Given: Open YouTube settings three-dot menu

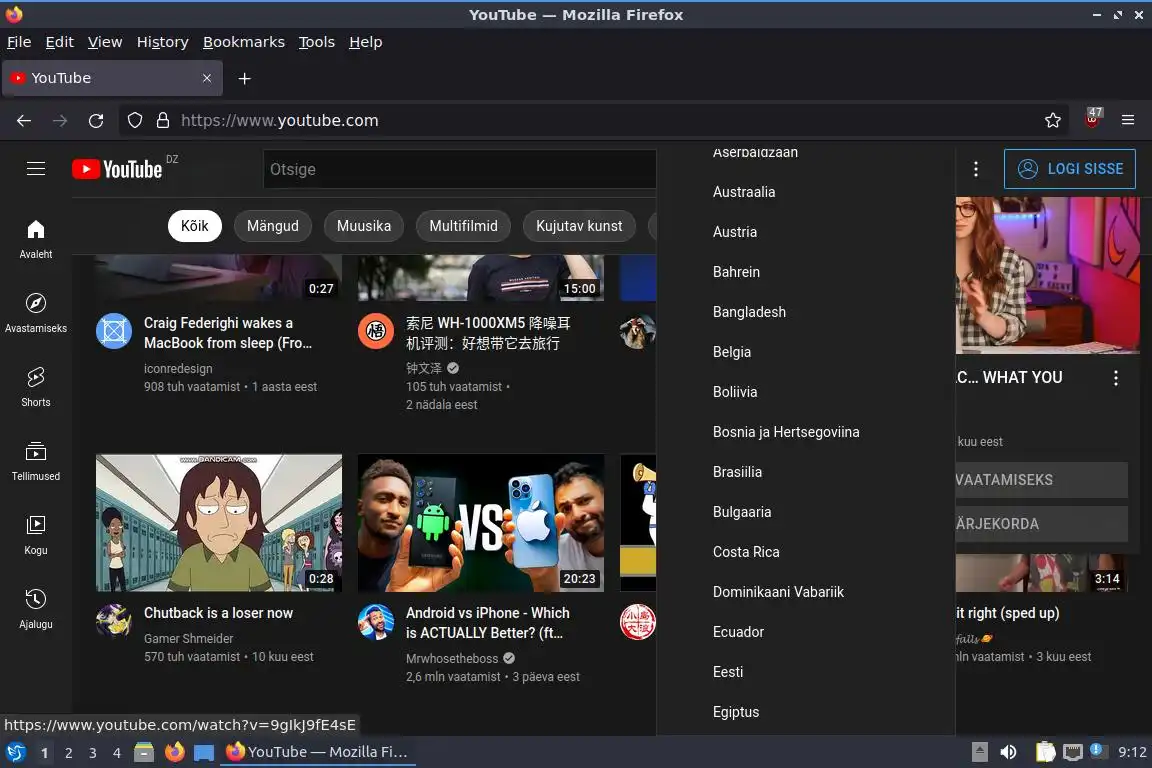Looking at the screenshot, I should [976, 169].
